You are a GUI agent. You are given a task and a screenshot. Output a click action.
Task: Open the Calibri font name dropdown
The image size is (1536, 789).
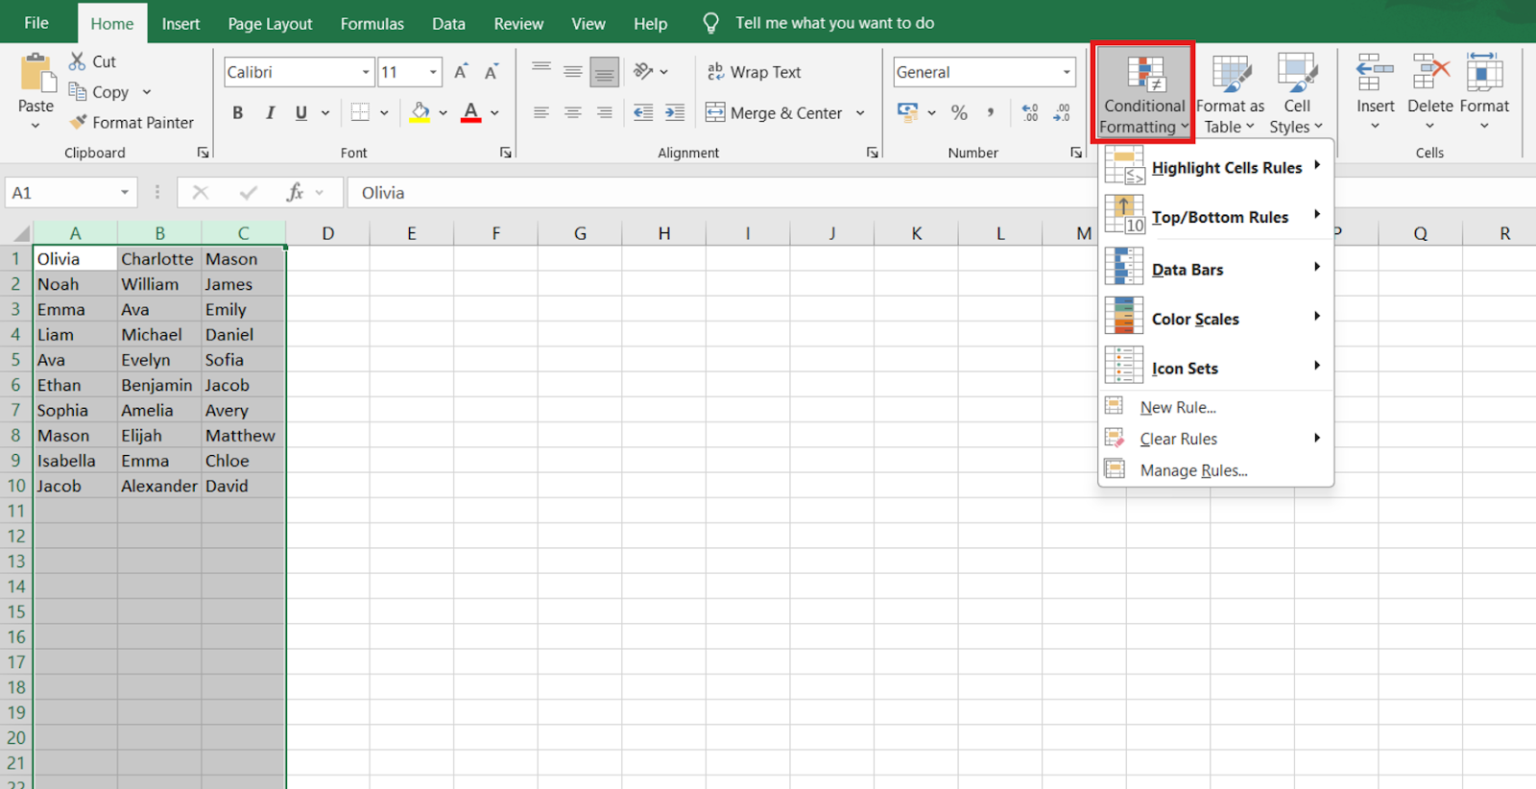click(366, 72)
